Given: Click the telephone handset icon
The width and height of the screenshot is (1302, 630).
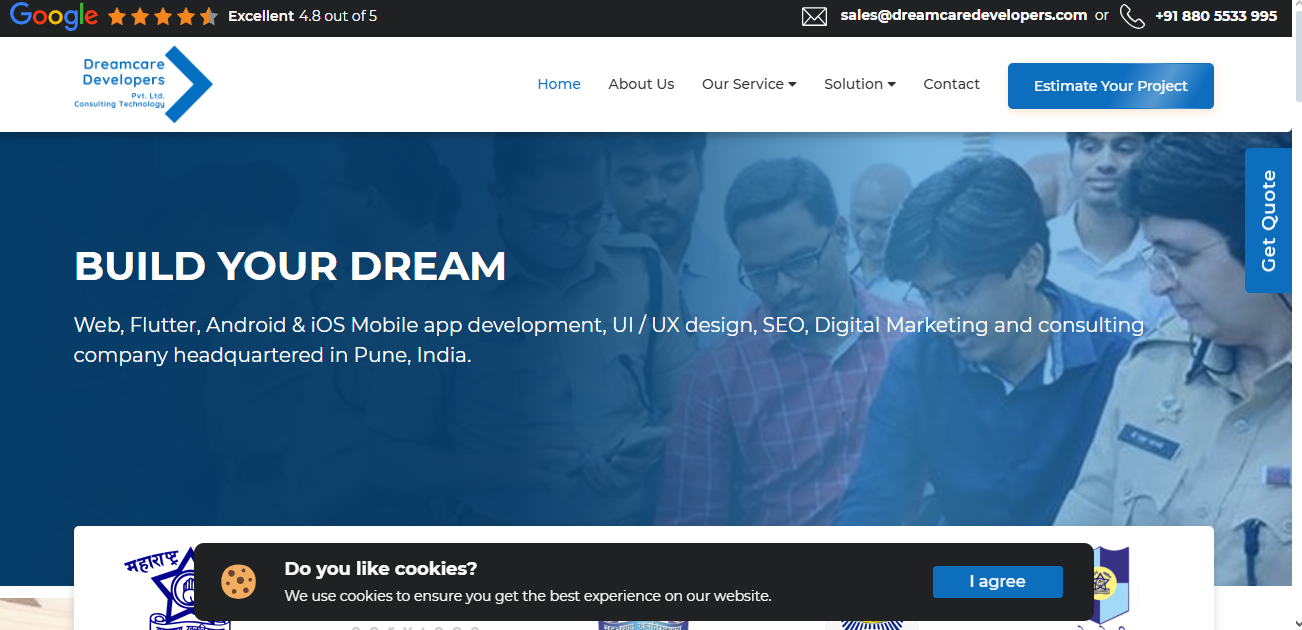Looking at the screenshot, I should (1132, 16).
